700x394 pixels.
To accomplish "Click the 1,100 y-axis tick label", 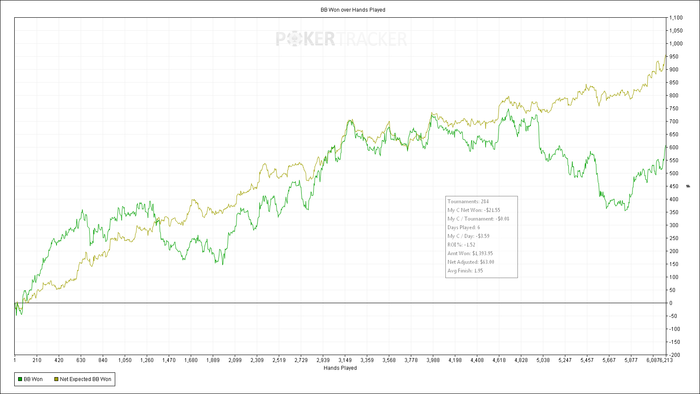I will pyautogui.click(x=676, y=18).
